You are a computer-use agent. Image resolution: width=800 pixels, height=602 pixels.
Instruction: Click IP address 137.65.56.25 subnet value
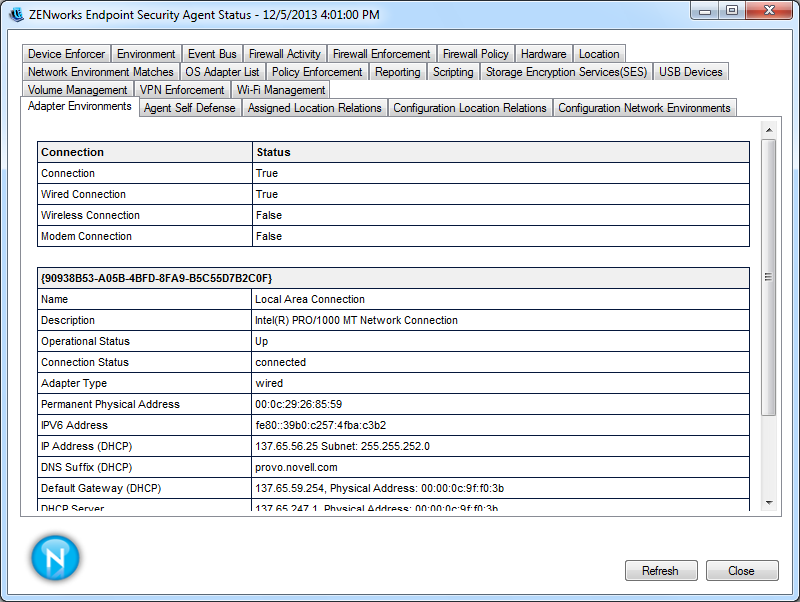pyautogui.click(x=342, y=446)
